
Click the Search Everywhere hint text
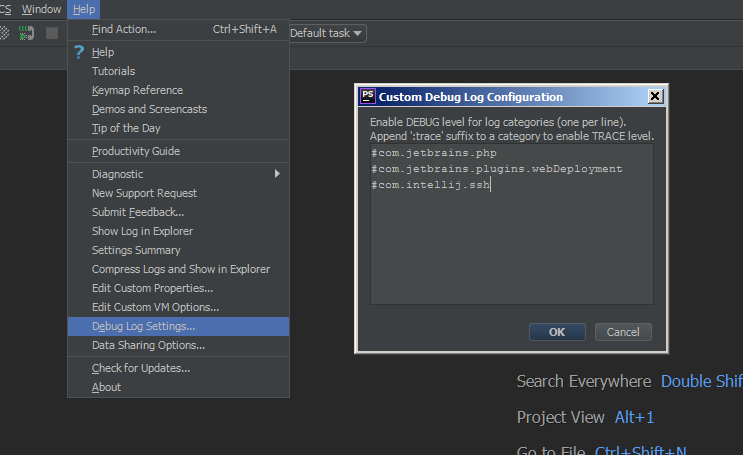coord(584,381)
